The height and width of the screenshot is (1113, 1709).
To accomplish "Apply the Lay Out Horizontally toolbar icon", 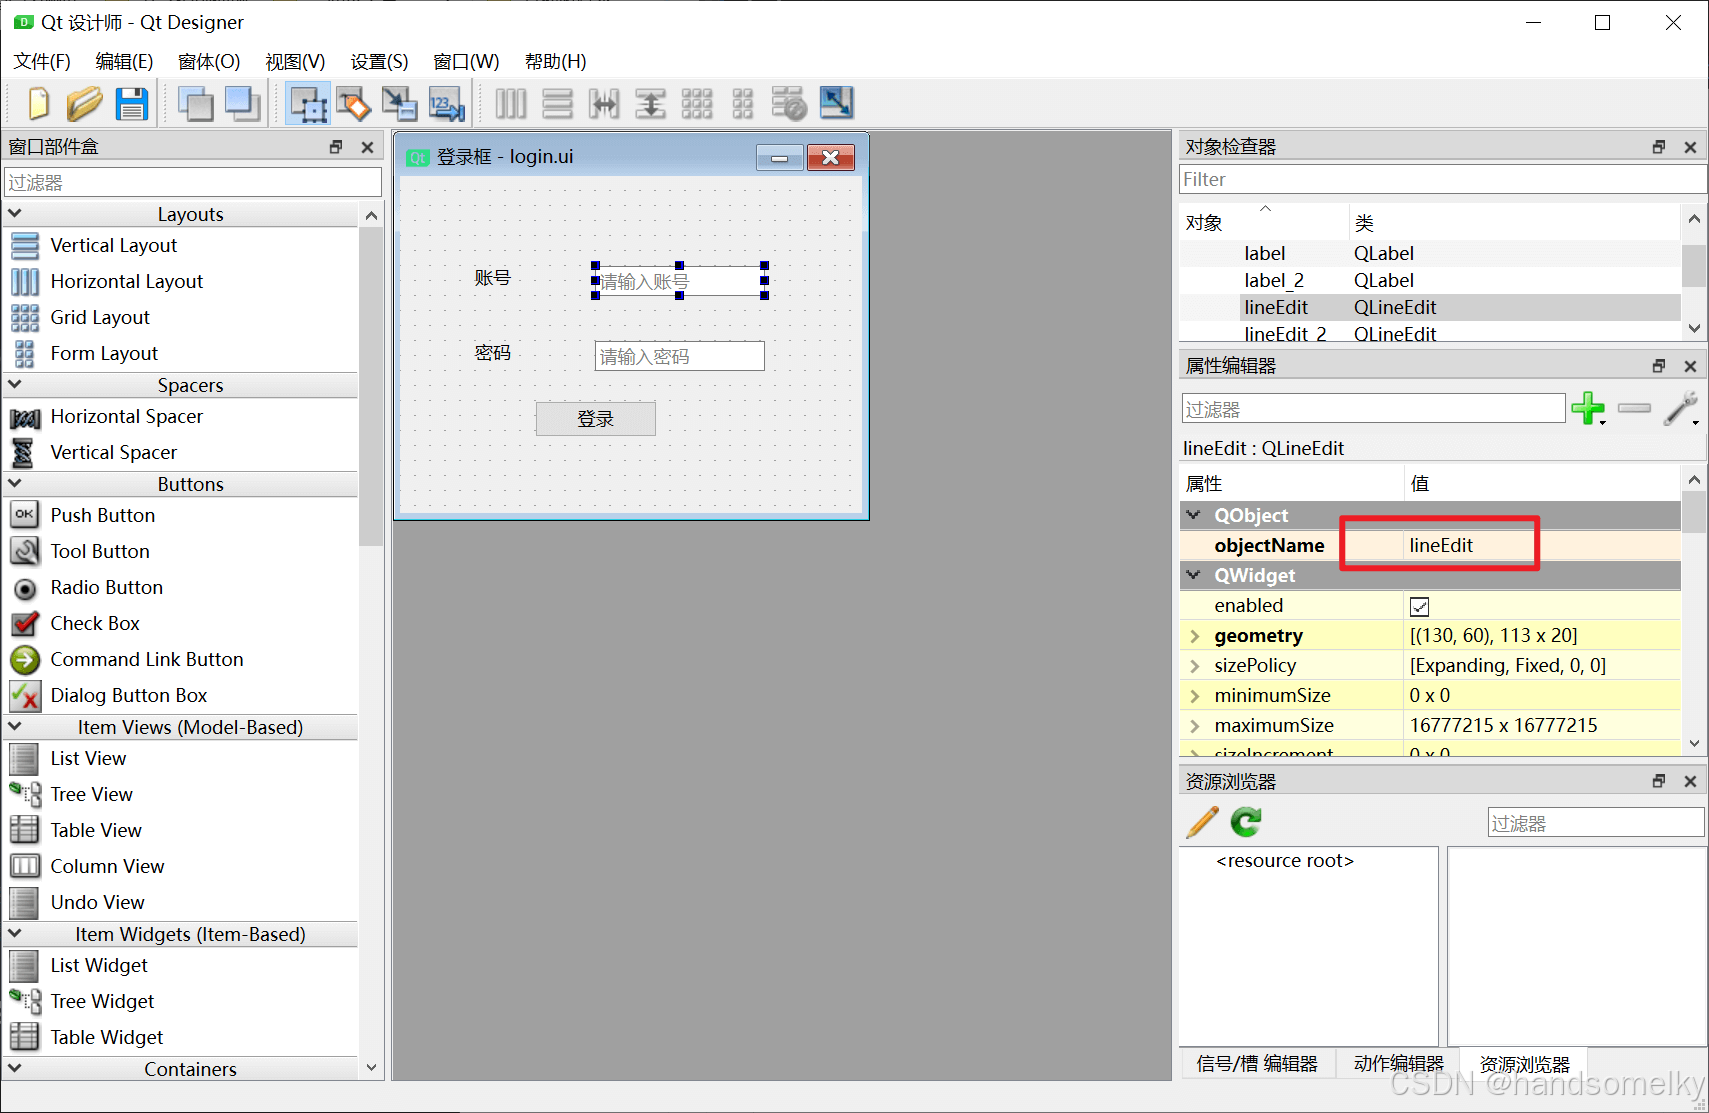I will click(x=510, y=103).
